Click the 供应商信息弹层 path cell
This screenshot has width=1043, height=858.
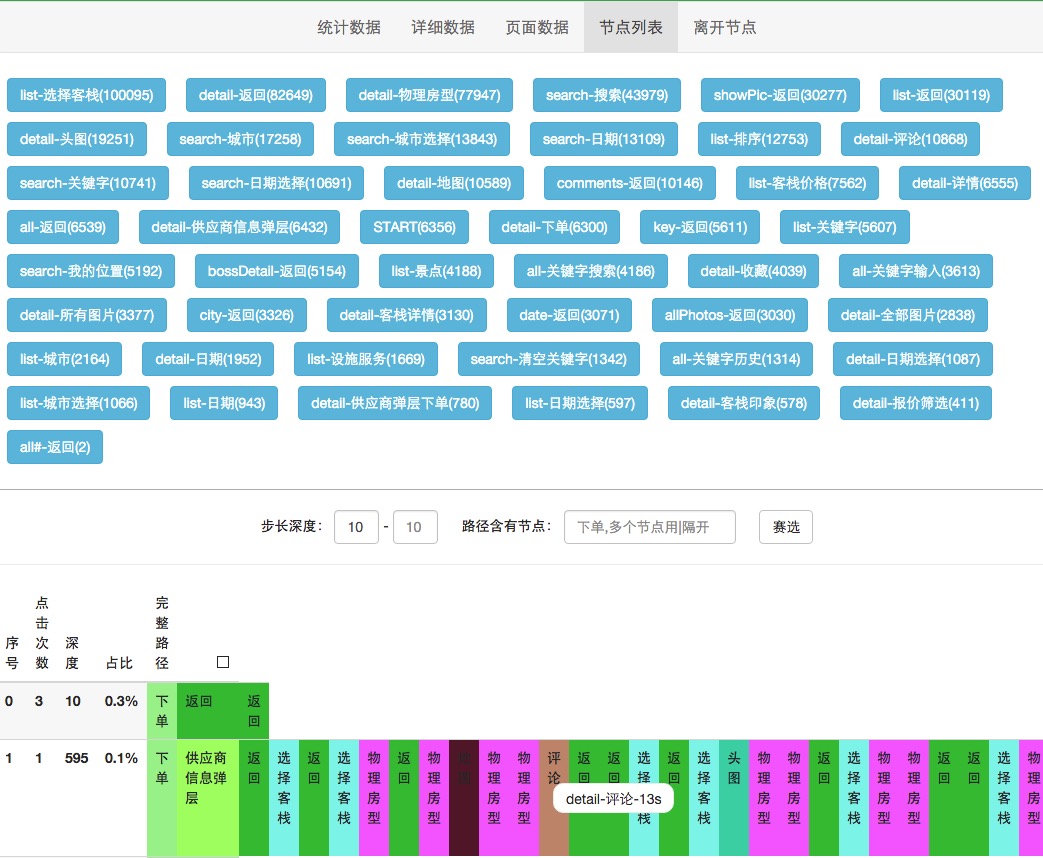pyautogui.click(x=208, y=797)
